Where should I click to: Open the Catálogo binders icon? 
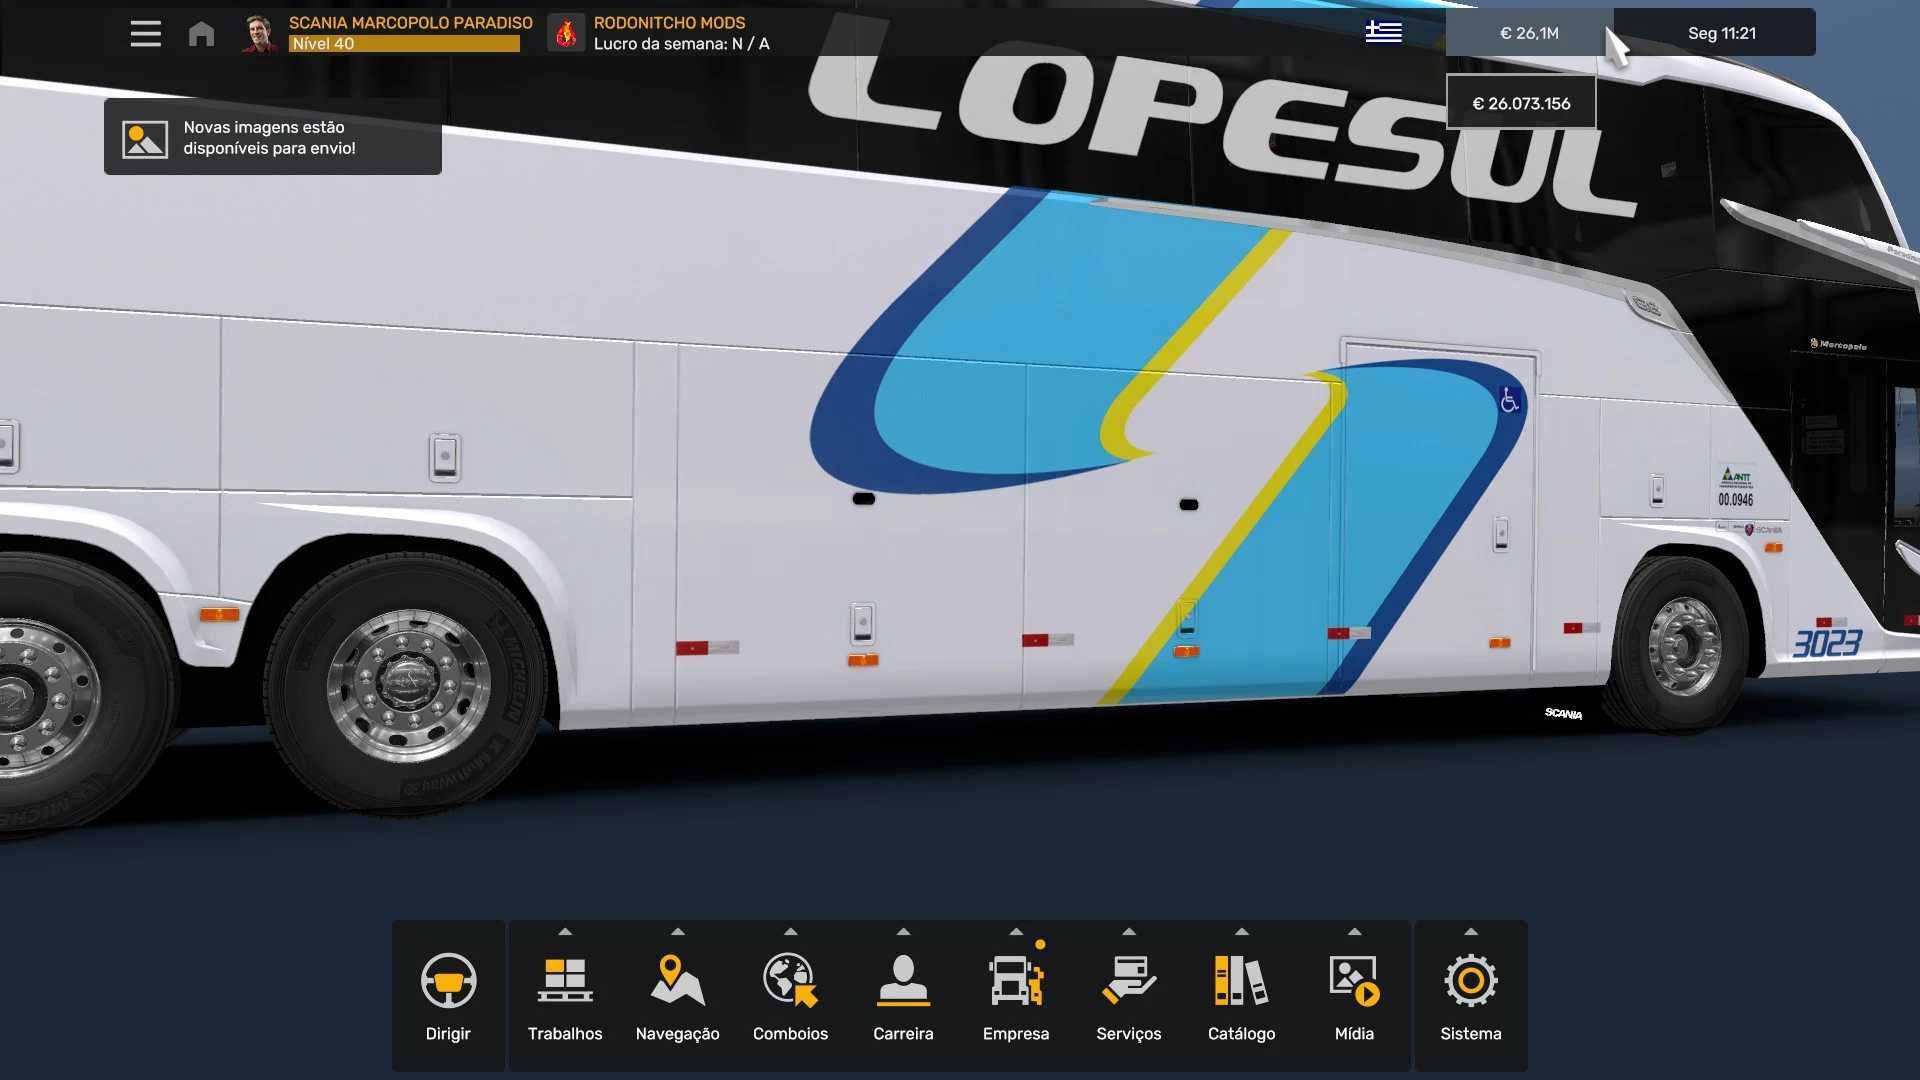1241,981
